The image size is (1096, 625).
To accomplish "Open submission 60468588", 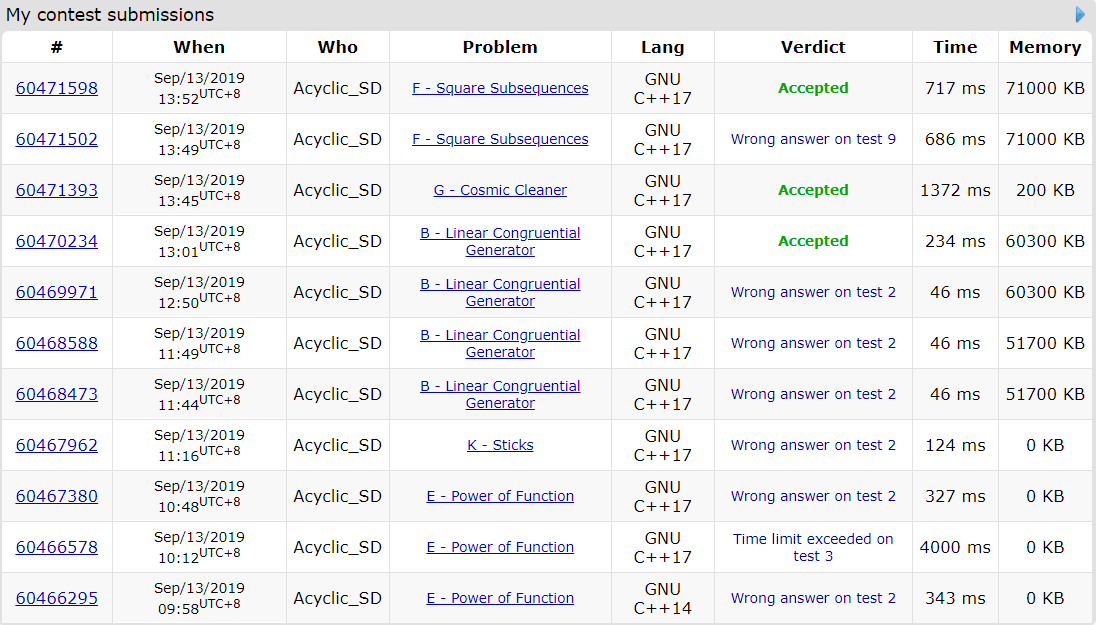I will 57,343.
